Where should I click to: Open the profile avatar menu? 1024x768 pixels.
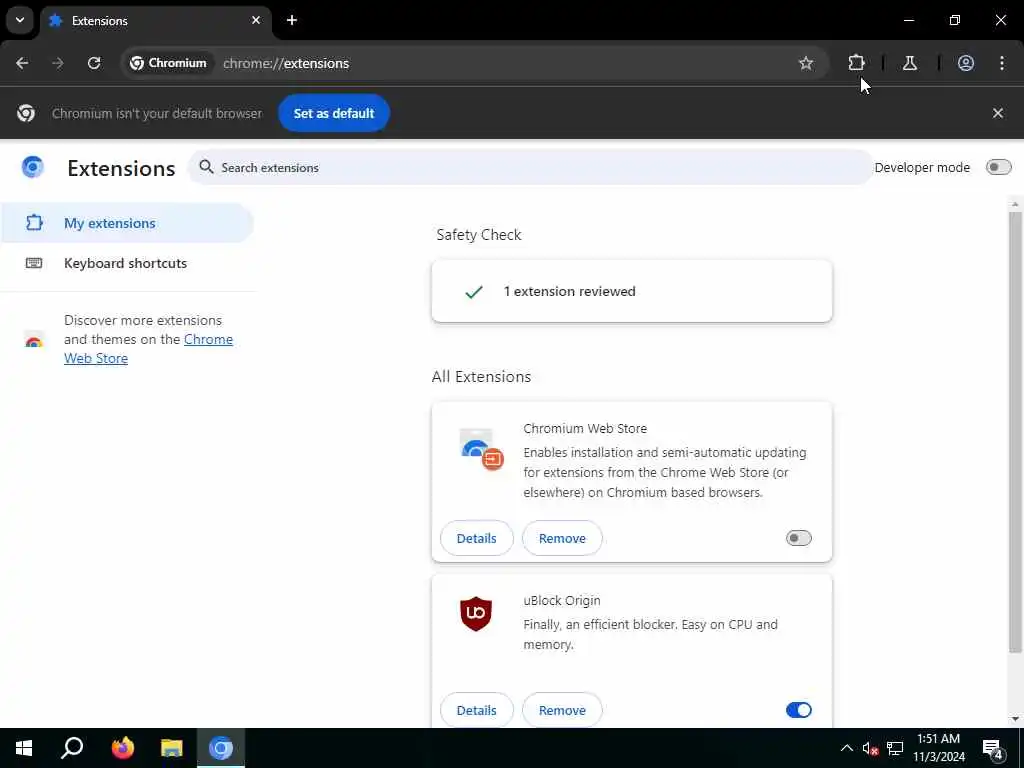(x=966, y=63)
